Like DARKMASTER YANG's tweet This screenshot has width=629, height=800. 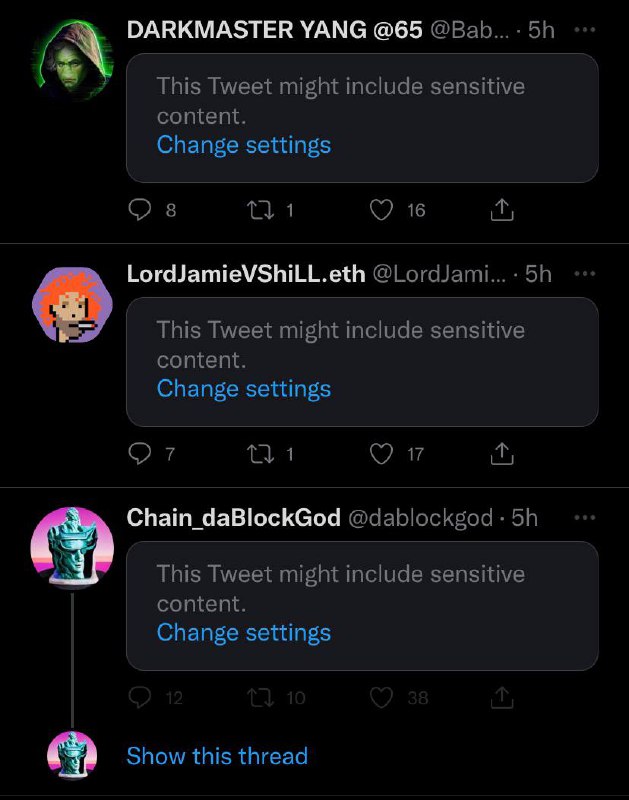(381, 210)
